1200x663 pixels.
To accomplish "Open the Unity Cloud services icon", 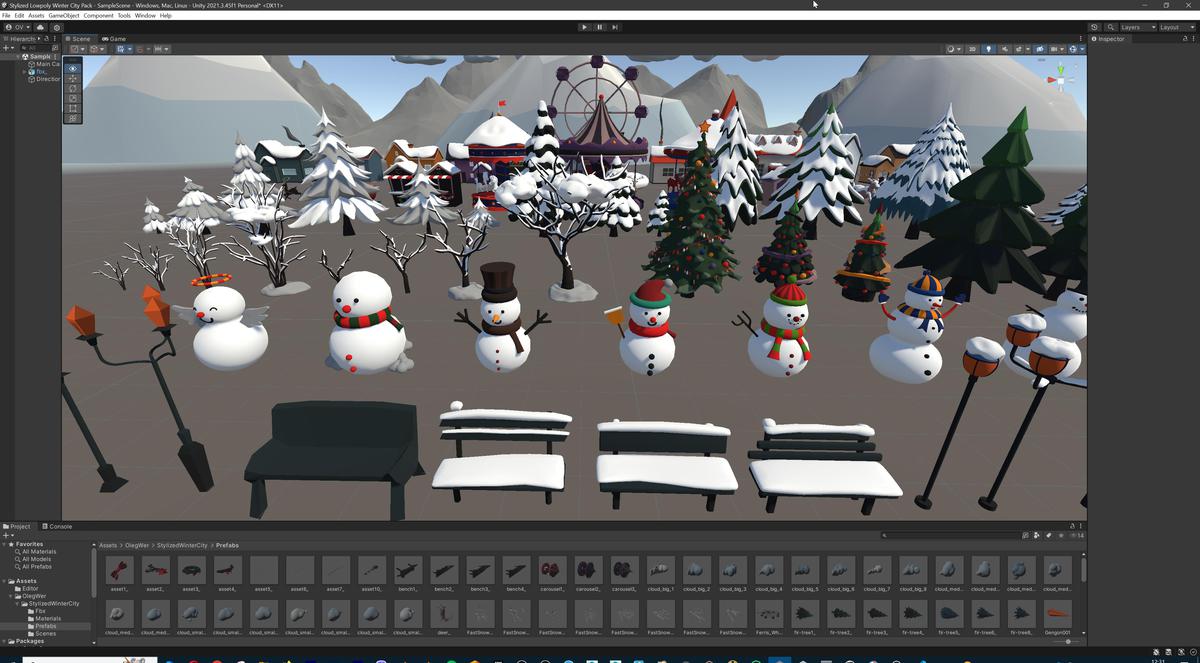I will (x=40, y=27).
